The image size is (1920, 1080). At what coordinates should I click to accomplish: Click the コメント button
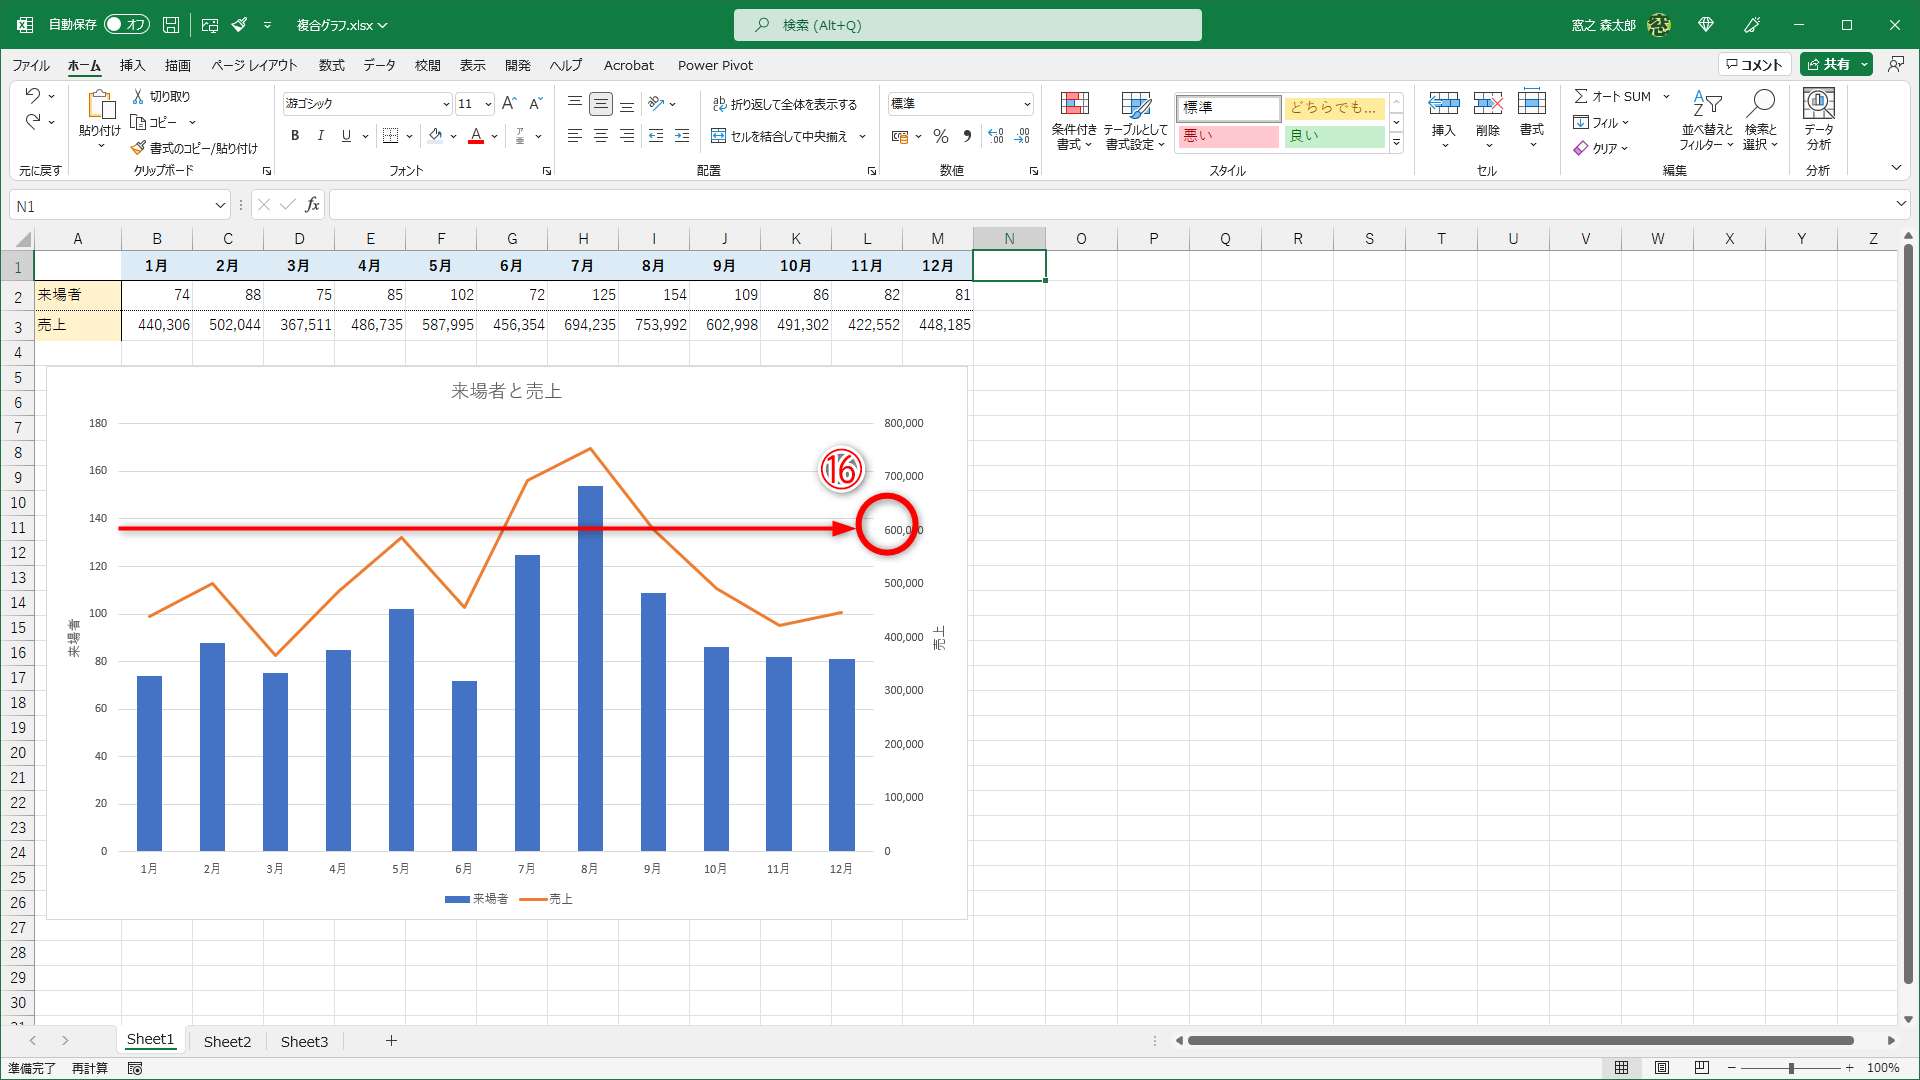(x=1755, y=64)
